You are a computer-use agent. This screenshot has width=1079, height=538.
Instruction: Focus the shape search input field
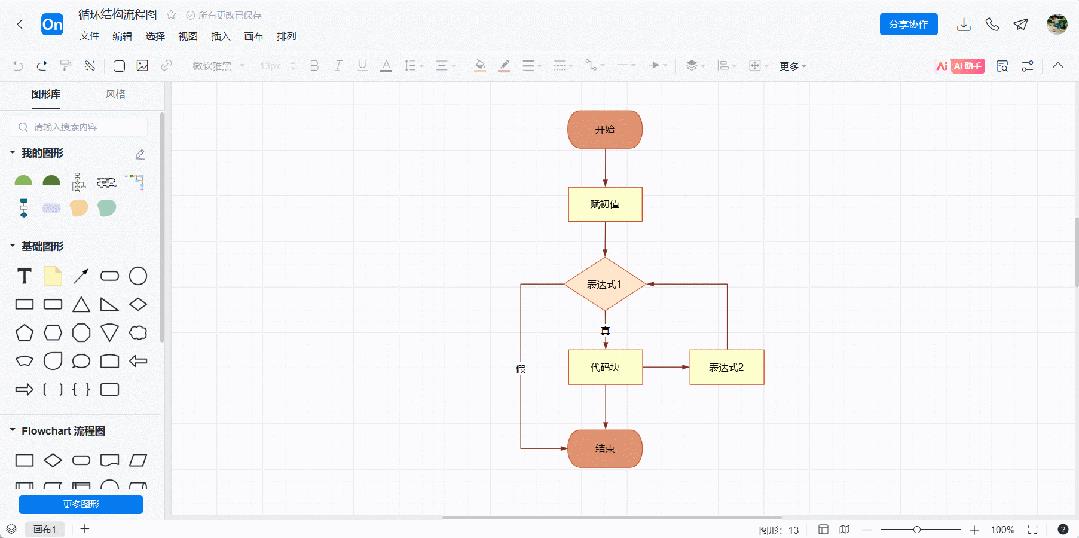(x=81, y=127)
